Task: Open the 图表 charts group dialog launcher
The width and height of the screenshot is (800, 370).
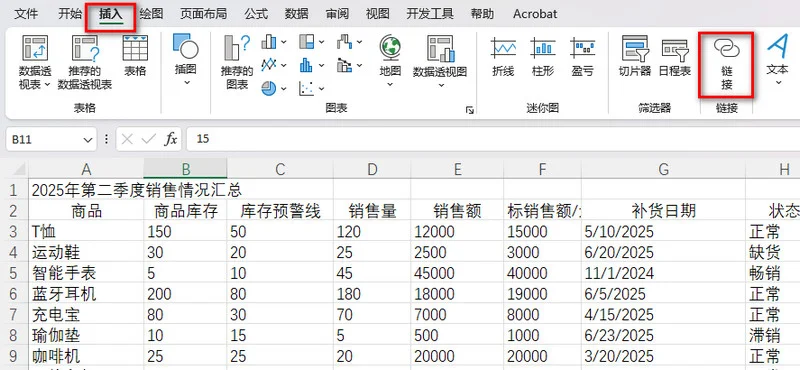Action: coord(469,110)
